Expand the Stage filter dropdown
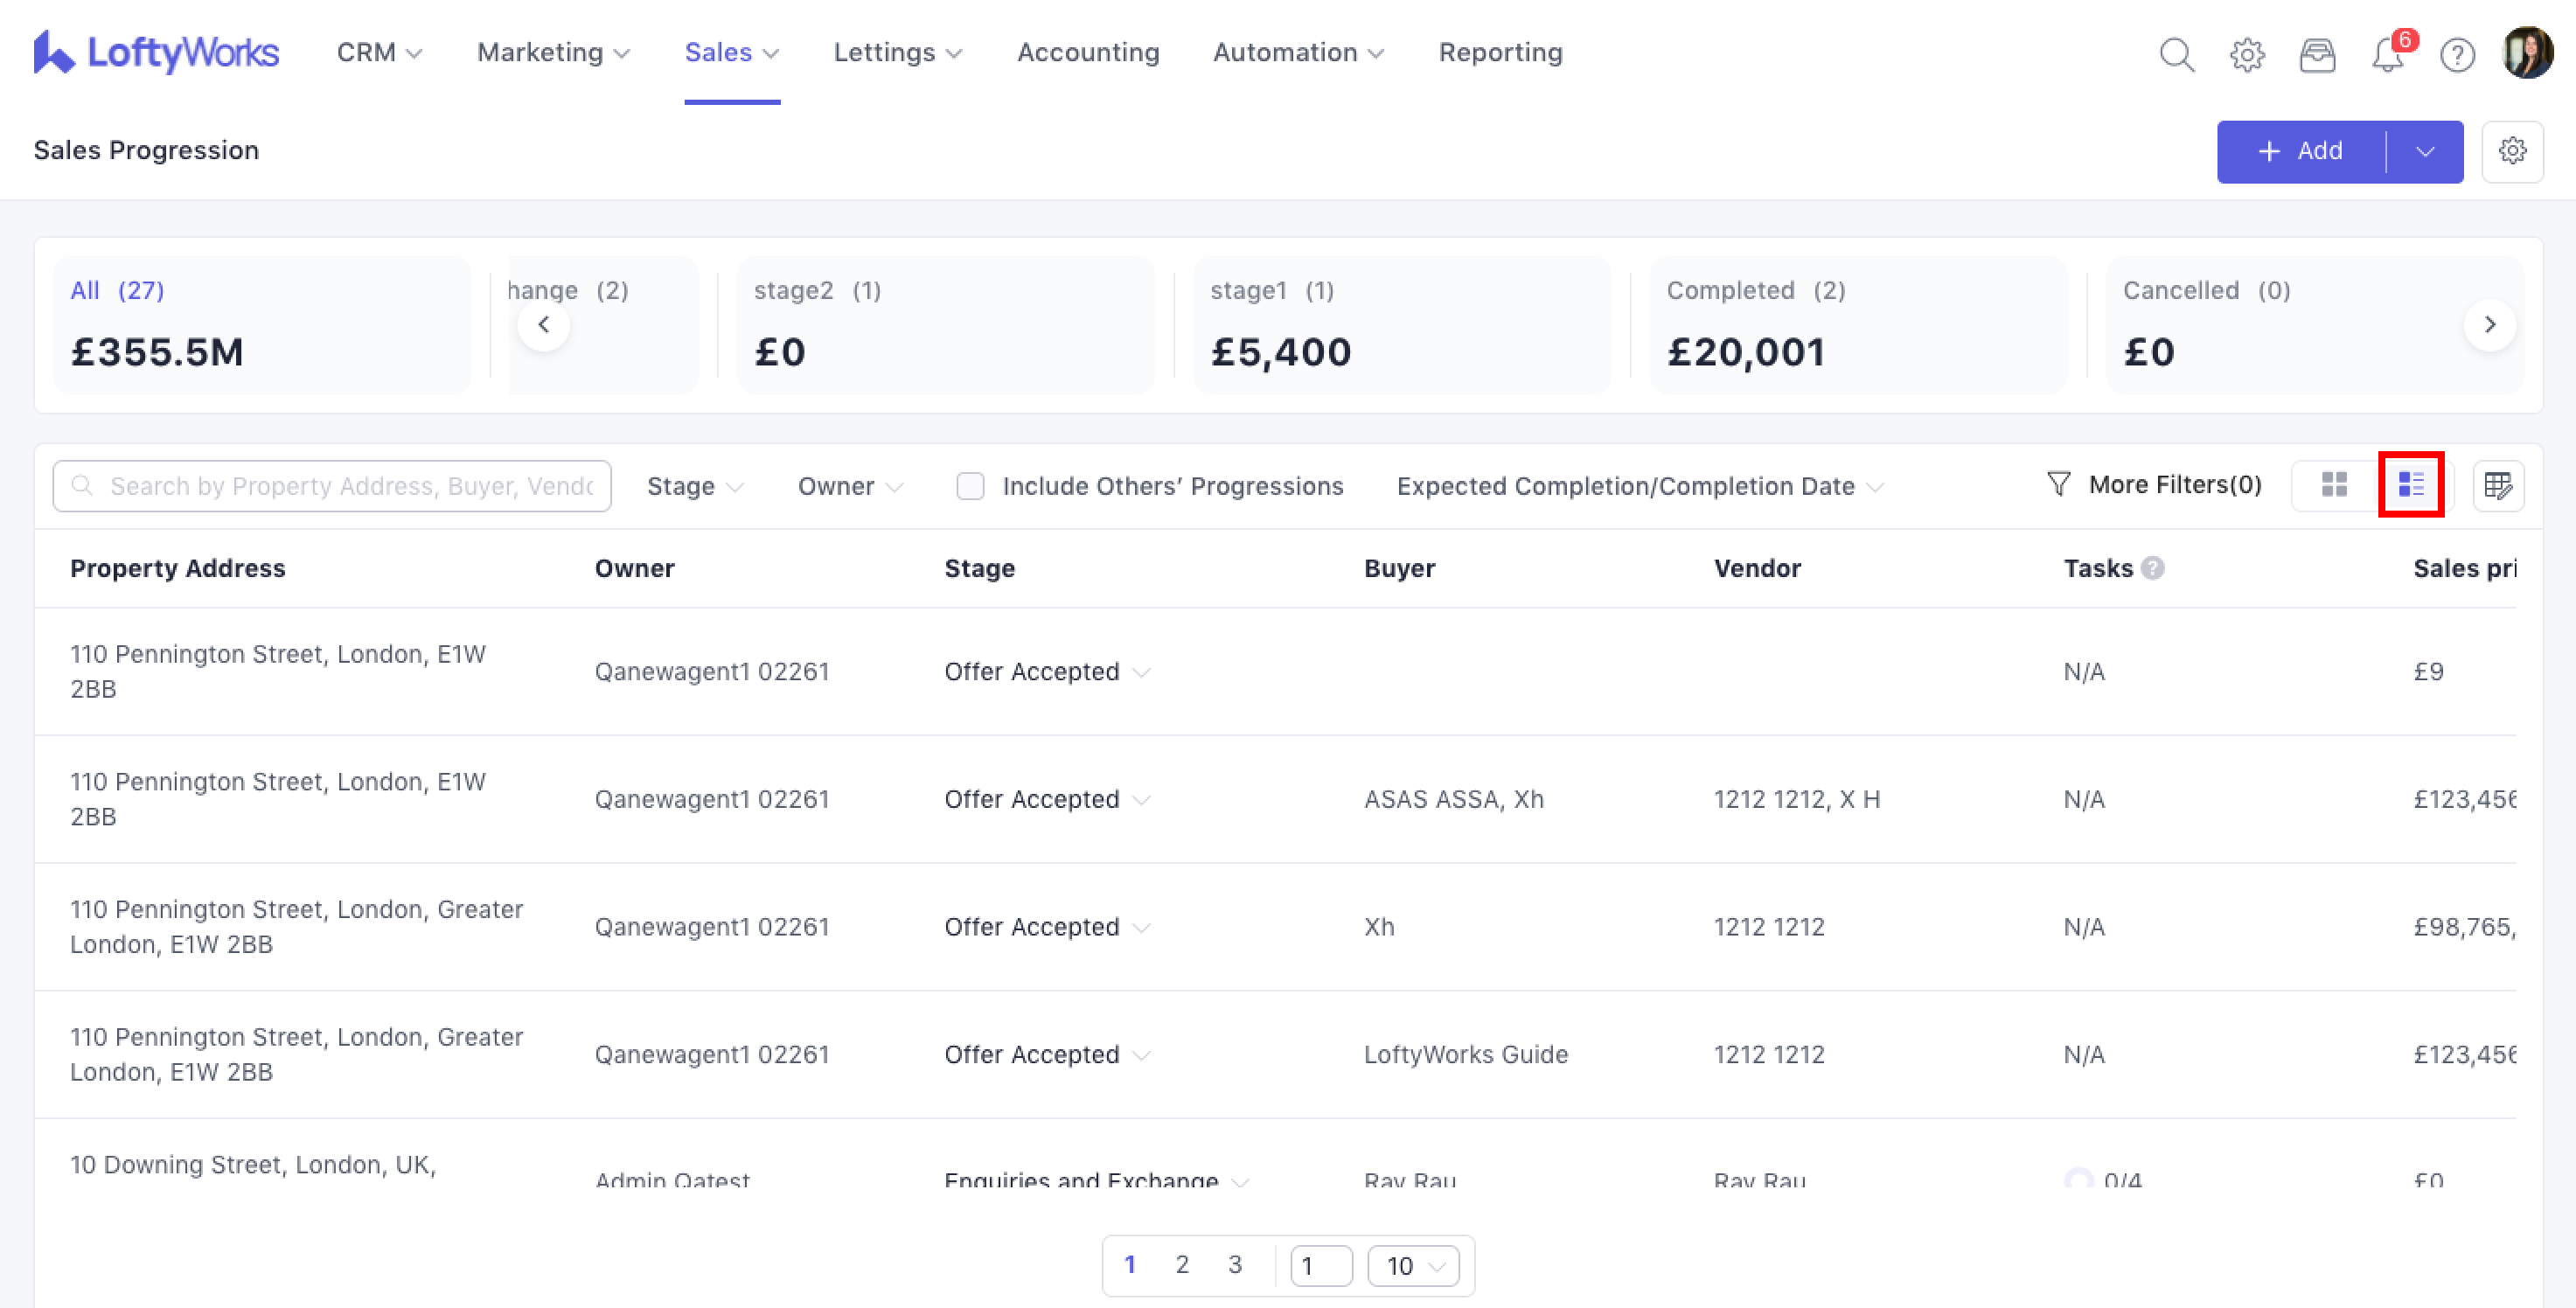Image resolution: width=2576 pixels, height=1308 pixels. pyautogui.click(x=694, y=486)
